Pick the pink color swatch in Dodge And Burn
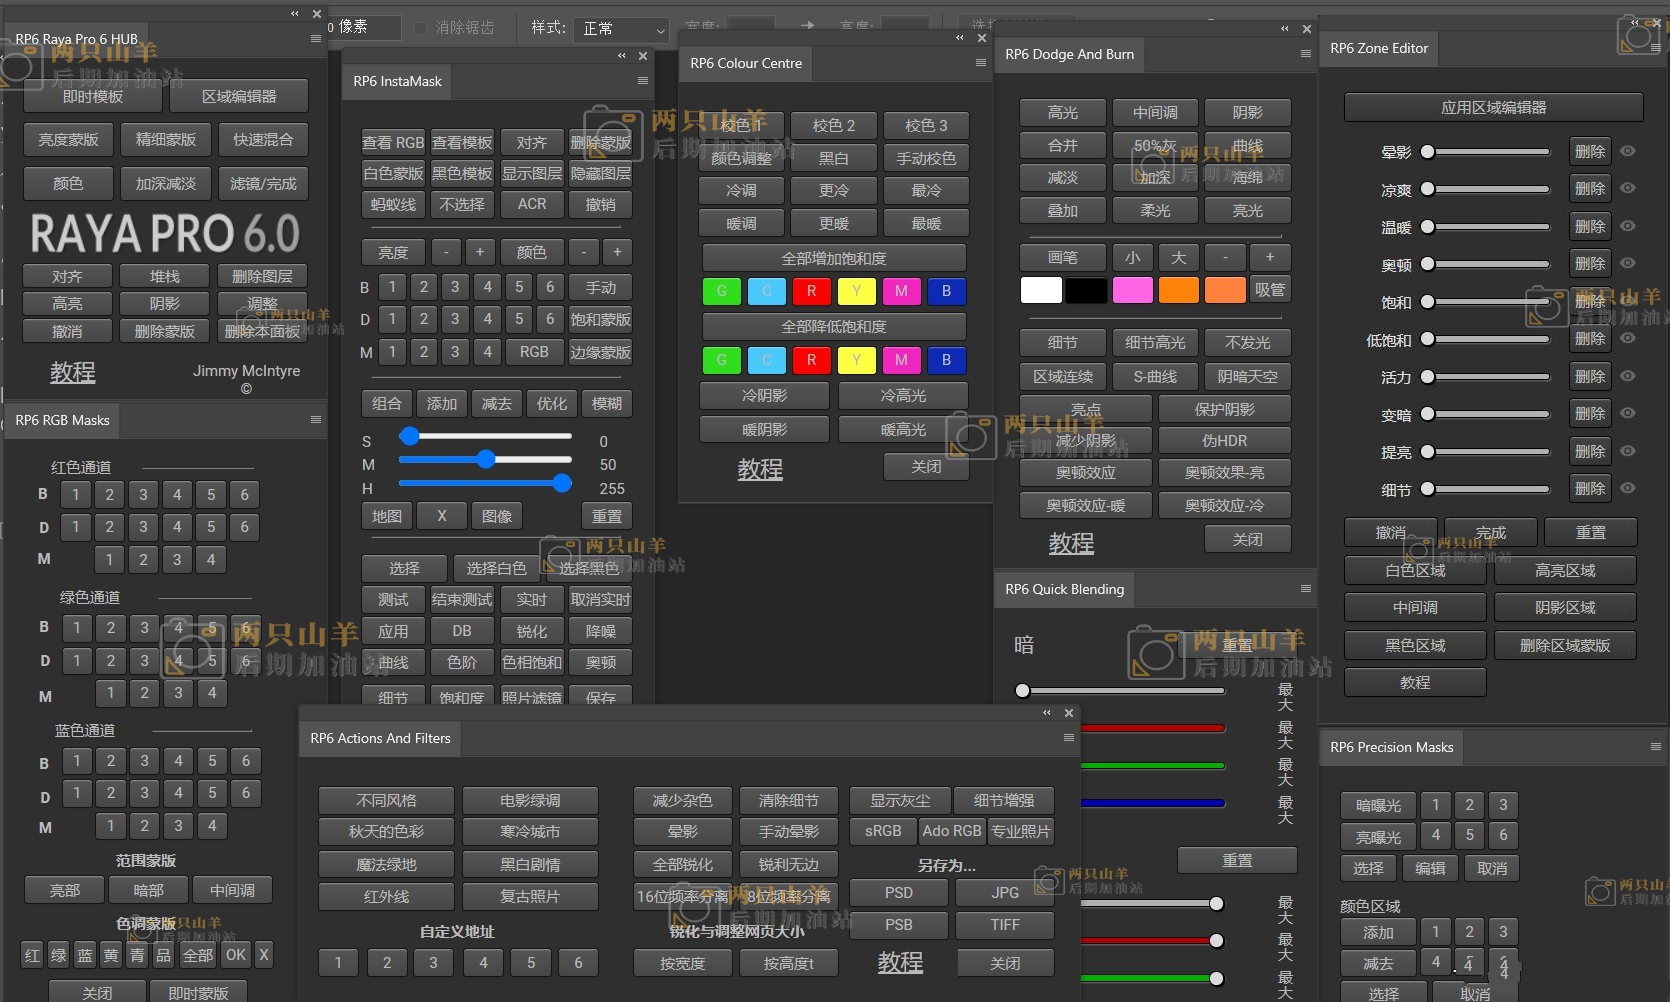The image size is (1670, 1002). [1132, 290]
